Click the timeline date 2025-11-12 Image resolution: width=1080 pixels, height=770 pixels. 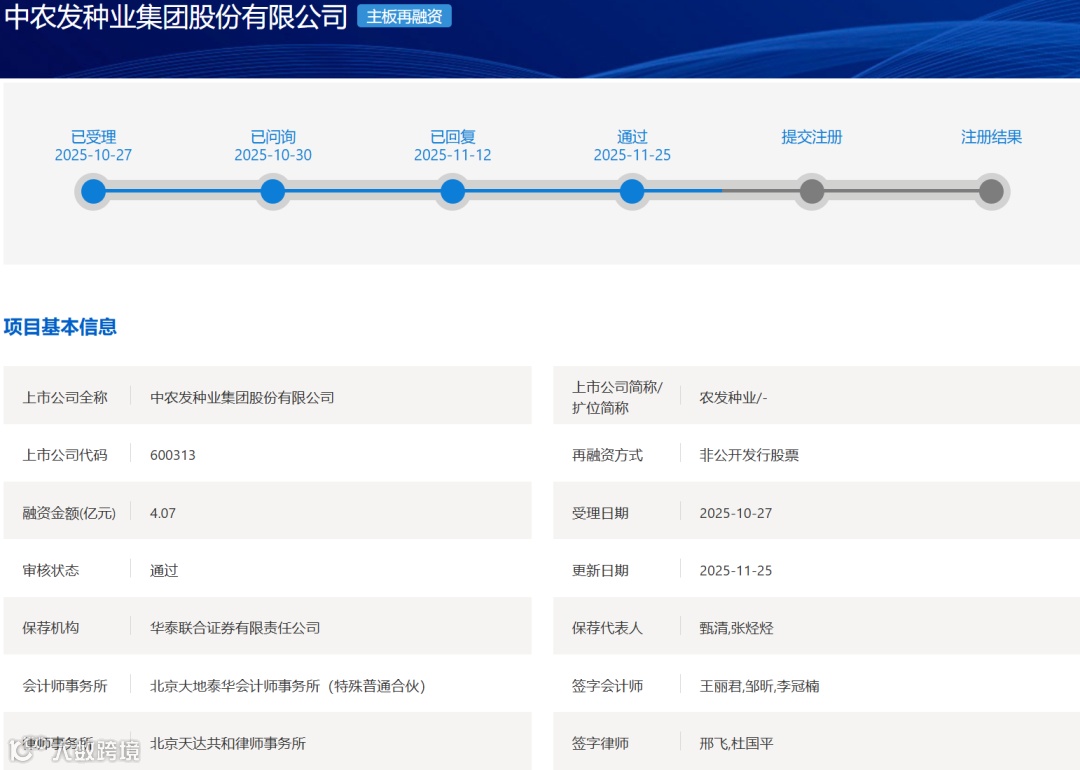(453, 155)
